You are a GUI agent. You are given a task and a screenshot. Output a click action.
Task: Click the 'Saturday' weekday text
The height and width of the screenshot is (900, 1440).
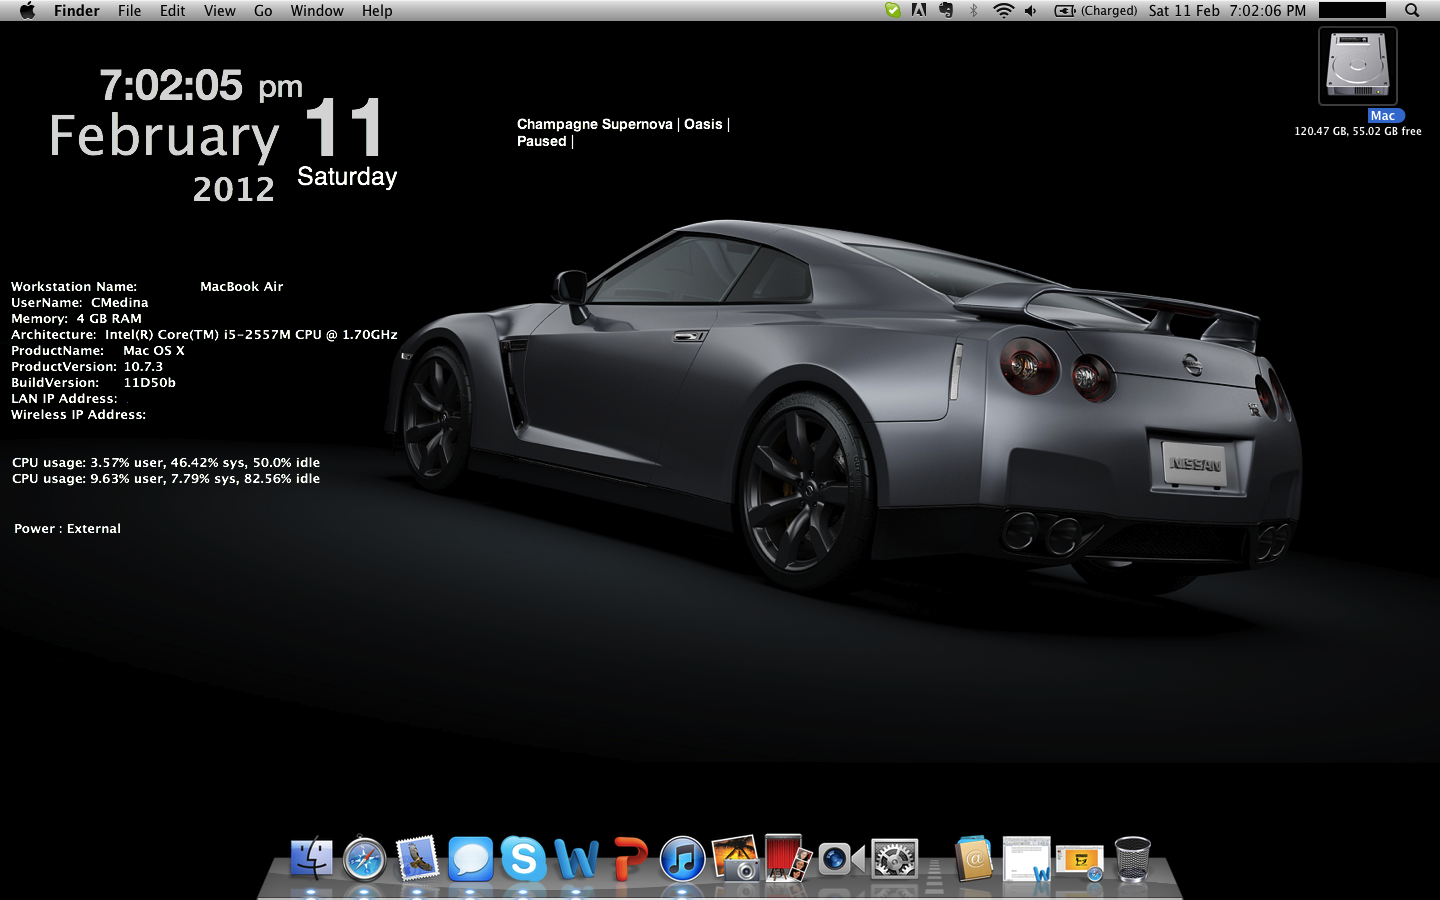(347, 177)
